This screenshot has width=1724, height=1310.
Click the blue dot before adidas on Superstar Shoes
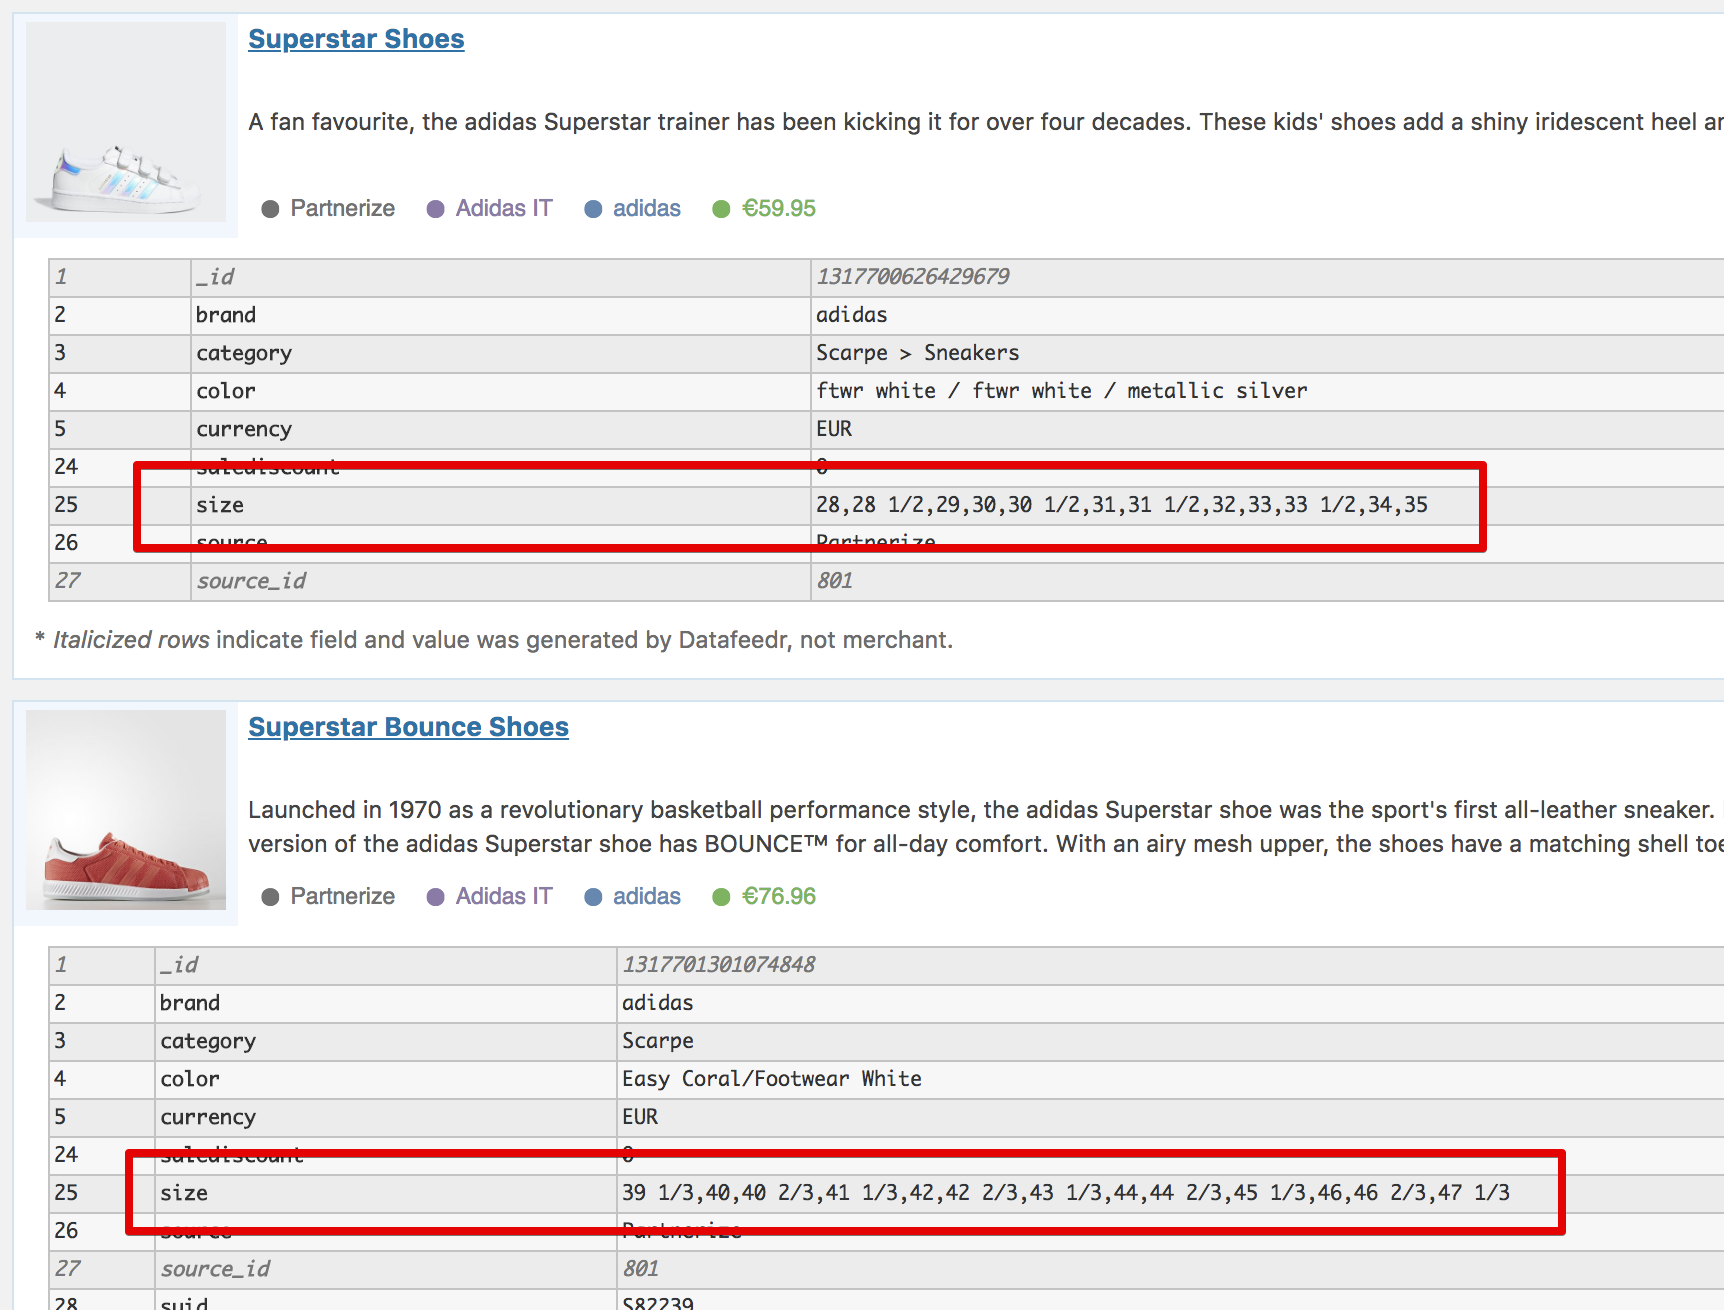coord(593,209)
